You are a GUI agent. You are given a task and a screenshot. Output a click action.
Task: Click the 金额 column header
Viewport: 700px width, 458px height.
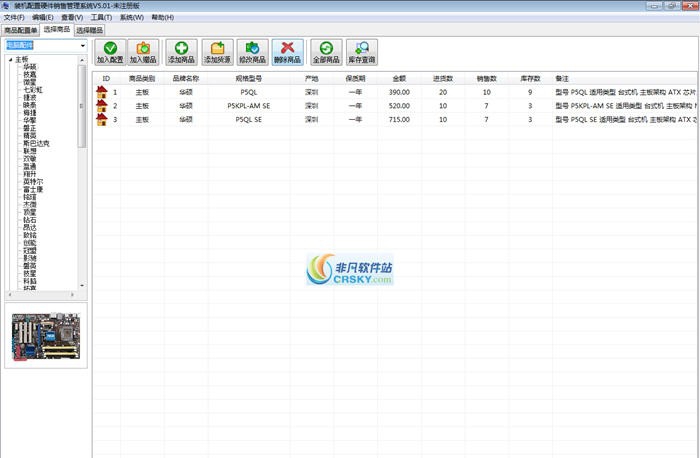click(399, 78)
